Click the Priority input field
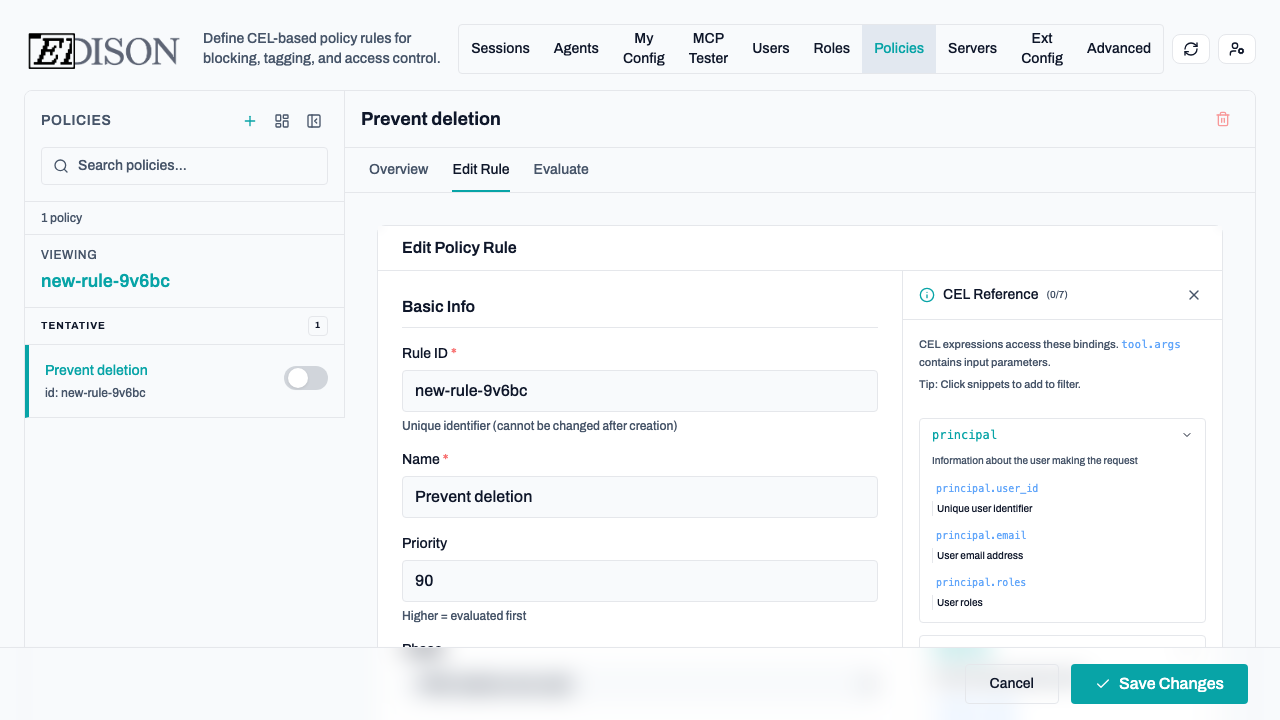1280x720 pixels. tap(639, 581)
